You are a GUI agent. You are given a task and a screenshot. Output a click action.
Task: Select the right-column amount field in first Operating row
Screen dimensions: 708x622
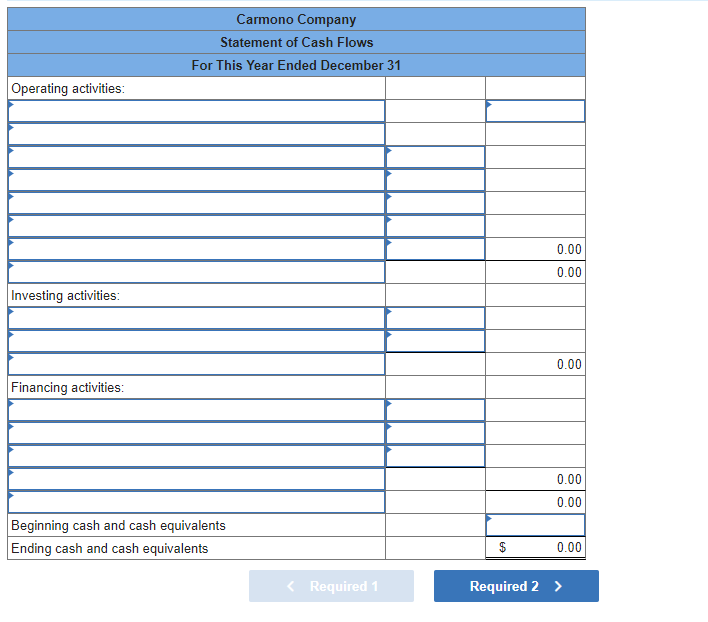(x=535, y=111)
